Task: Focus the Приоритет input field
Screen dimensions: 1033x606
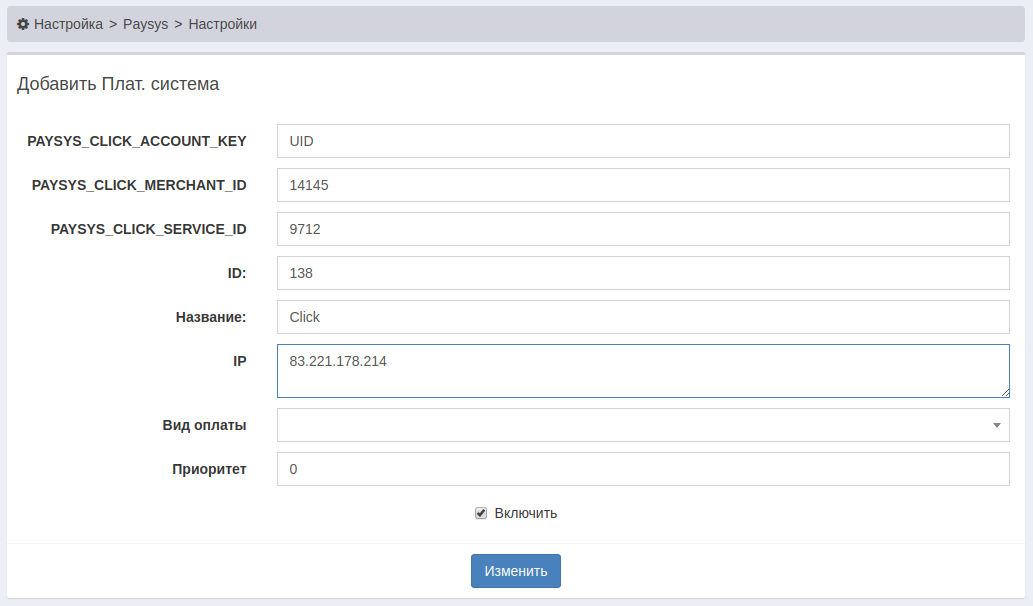Action: tap(642, 469)
